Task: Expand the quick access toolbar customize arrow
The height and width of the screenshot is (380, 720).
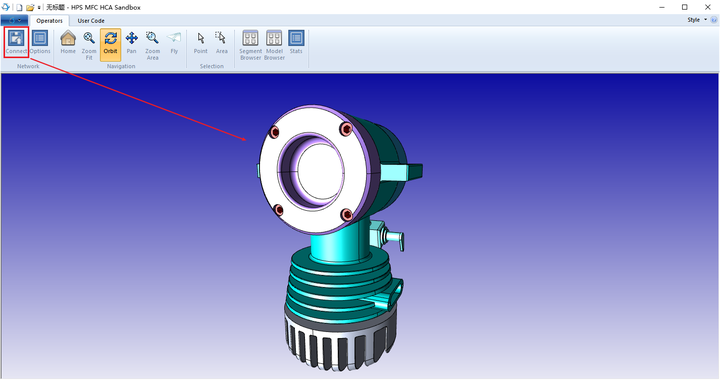Action: [x=39, y=7]
